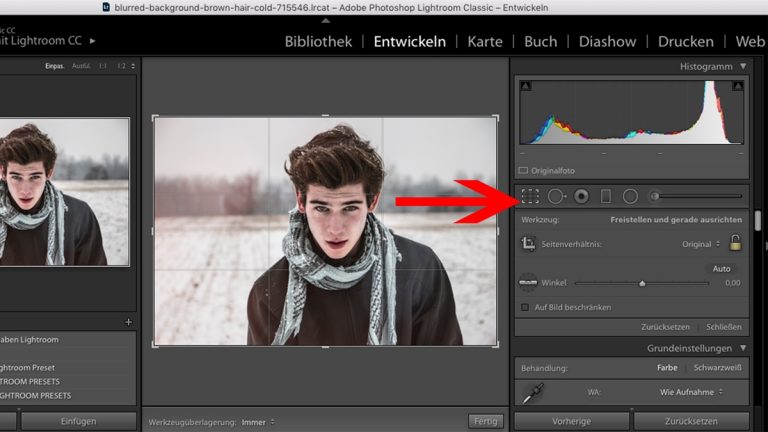Pick the straighten level tool beside Winkel

tap(528, 283)
